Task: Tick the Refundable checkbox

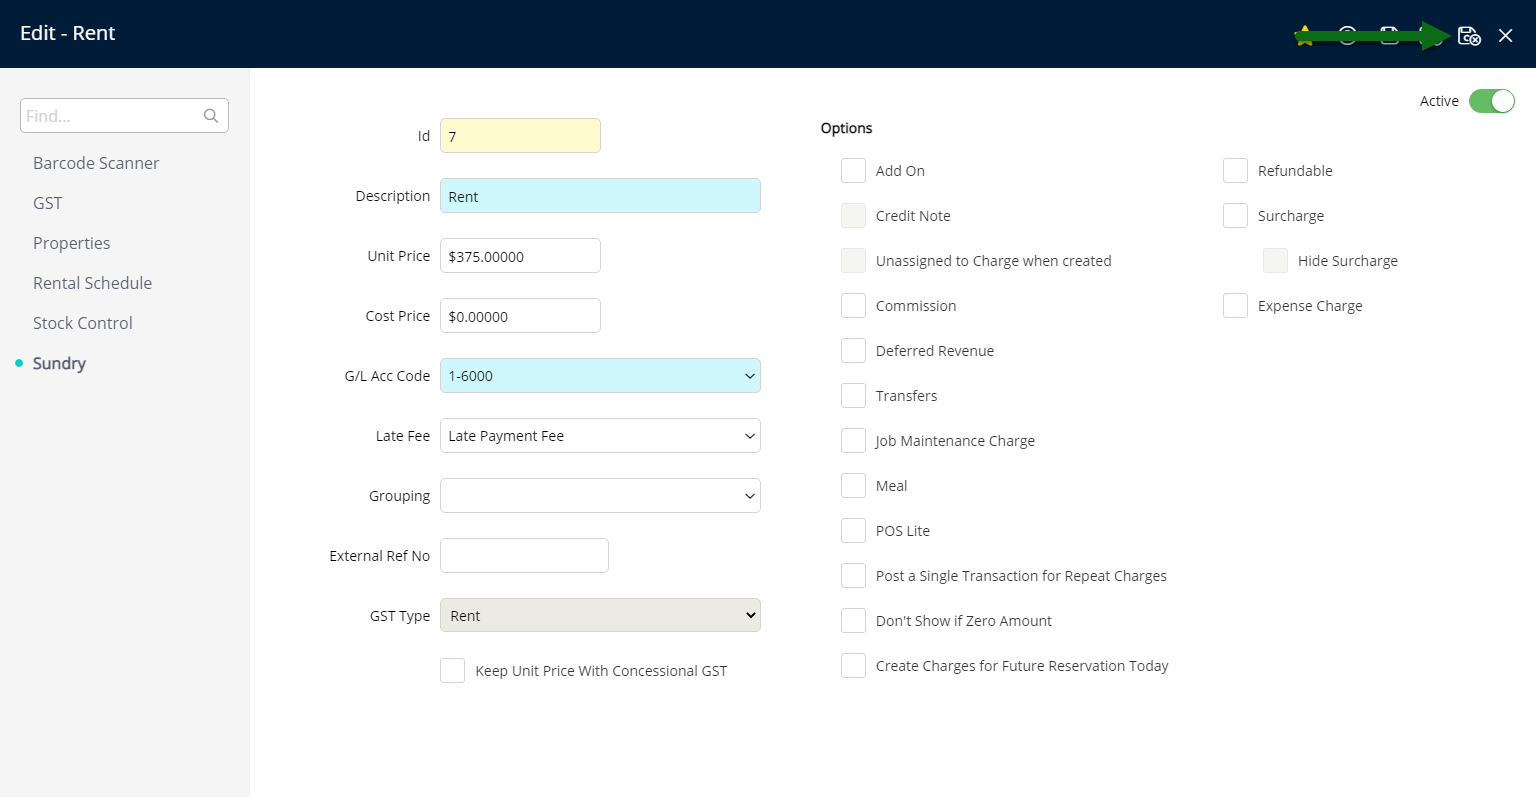Action: (x=1235, y=171)
